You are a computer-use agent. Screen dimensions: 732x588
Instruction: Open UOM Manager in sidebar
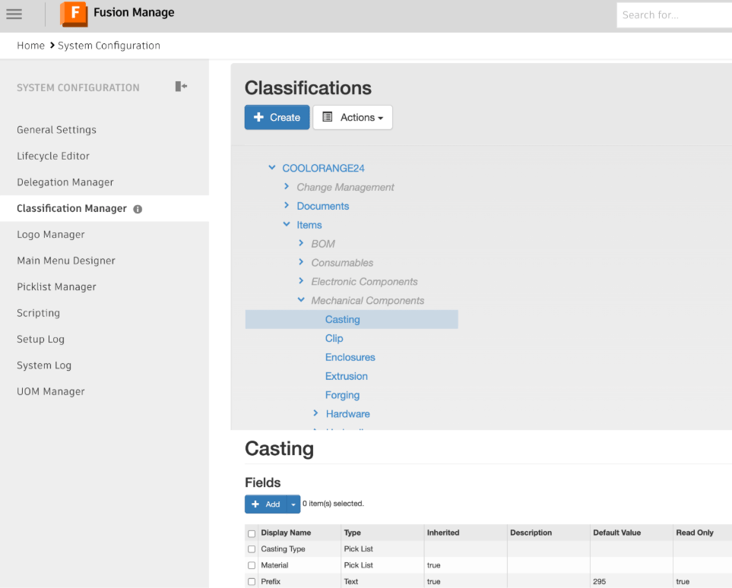(x=51, y=391)
